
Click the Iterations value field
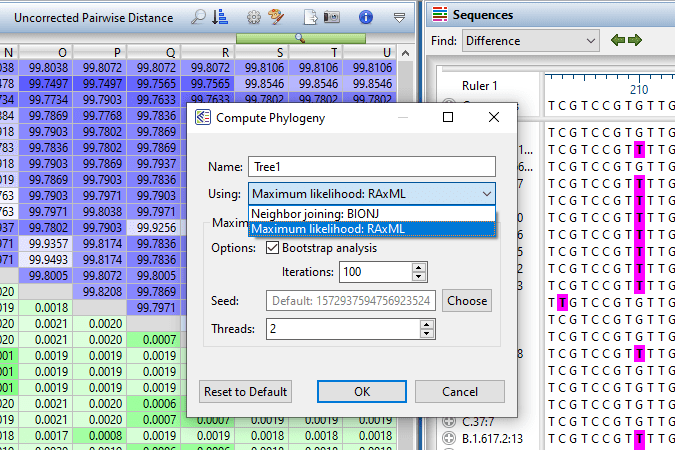click(x=375, y=272)
